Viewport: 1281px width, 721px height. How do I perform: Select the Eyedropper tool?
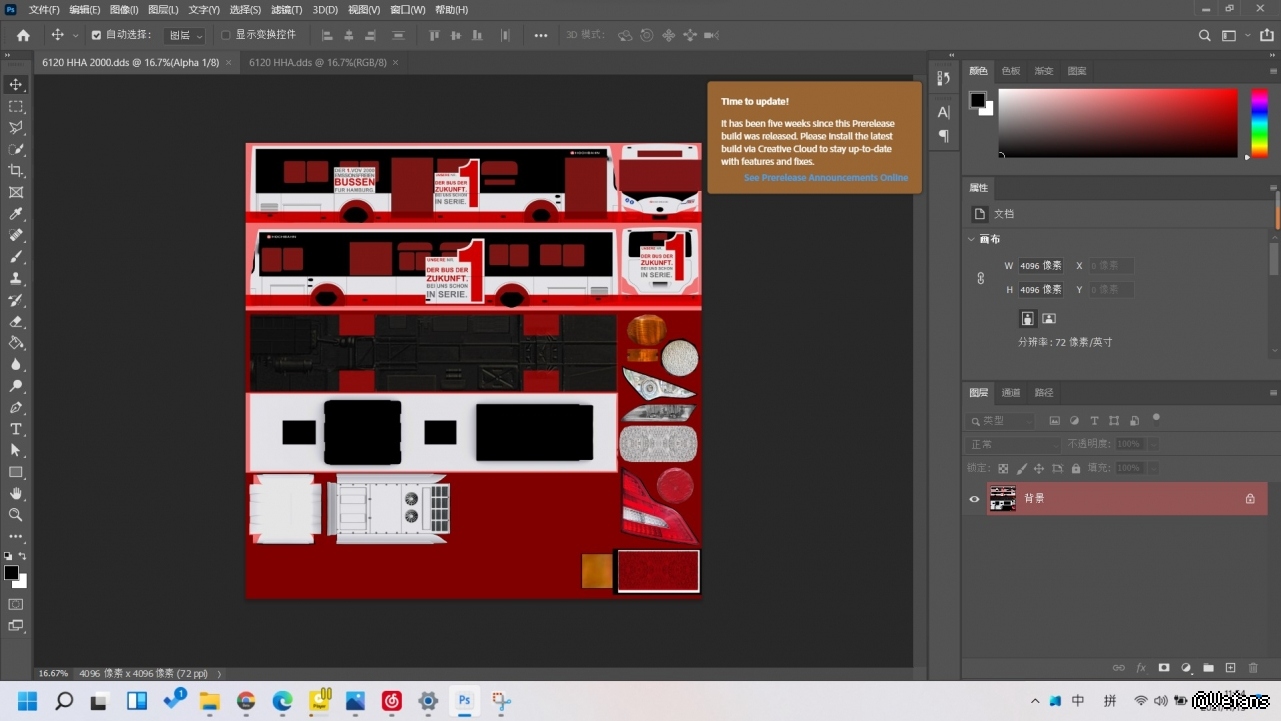[x=16, y=214]
